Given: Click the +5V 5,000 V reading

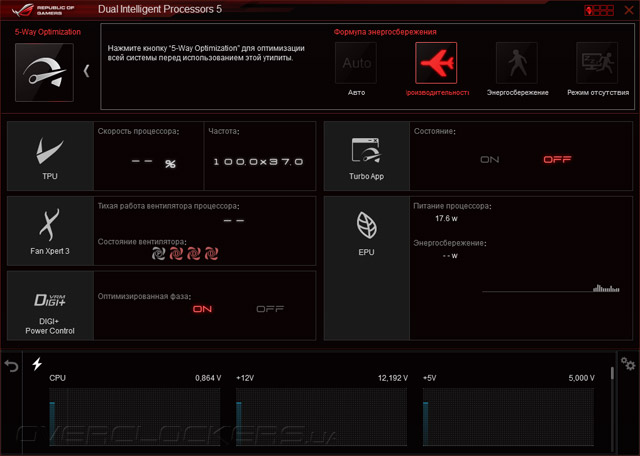Looking at the screenshot, I should pos(581,378).
